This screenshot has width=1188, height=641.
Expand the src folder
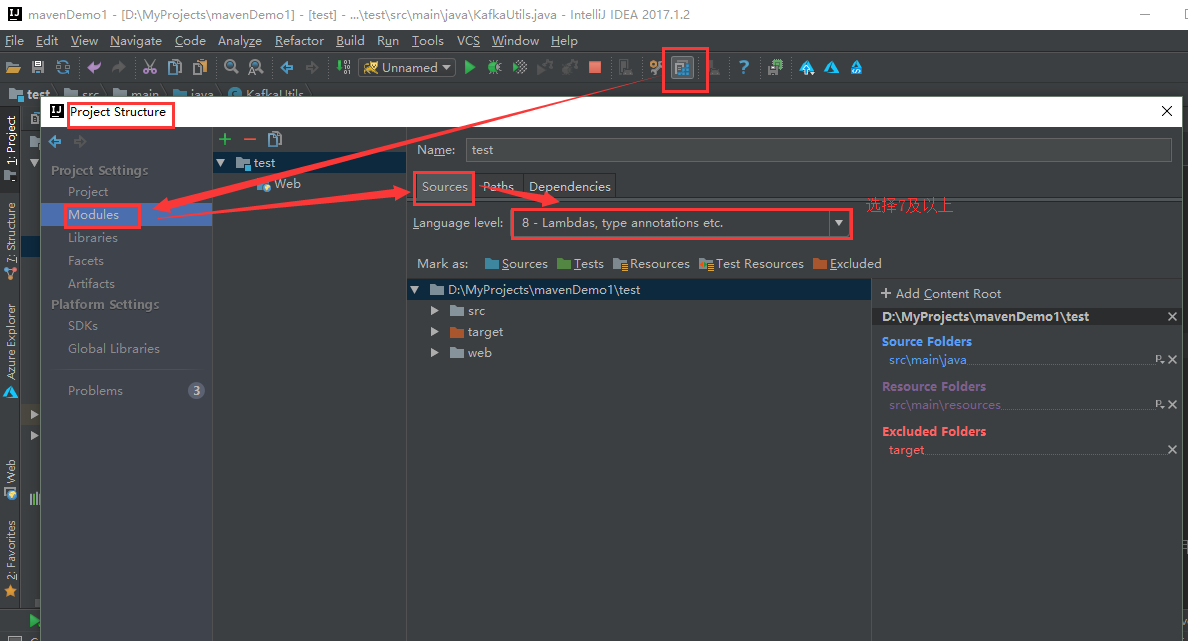tap(434, 311)
